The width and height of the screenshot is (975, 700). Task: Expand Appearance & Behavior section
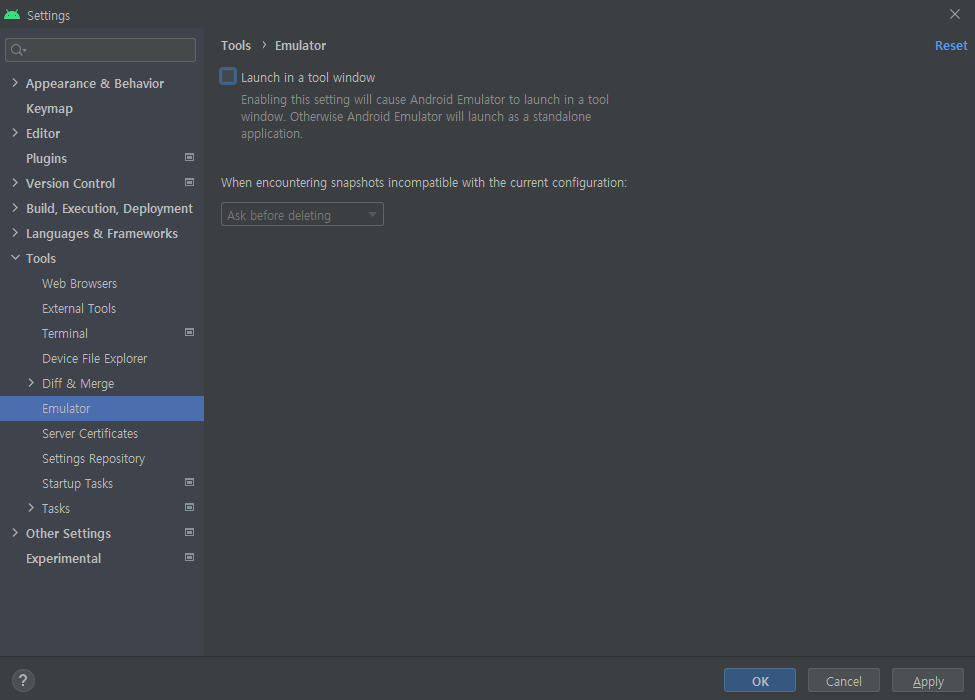15,83
